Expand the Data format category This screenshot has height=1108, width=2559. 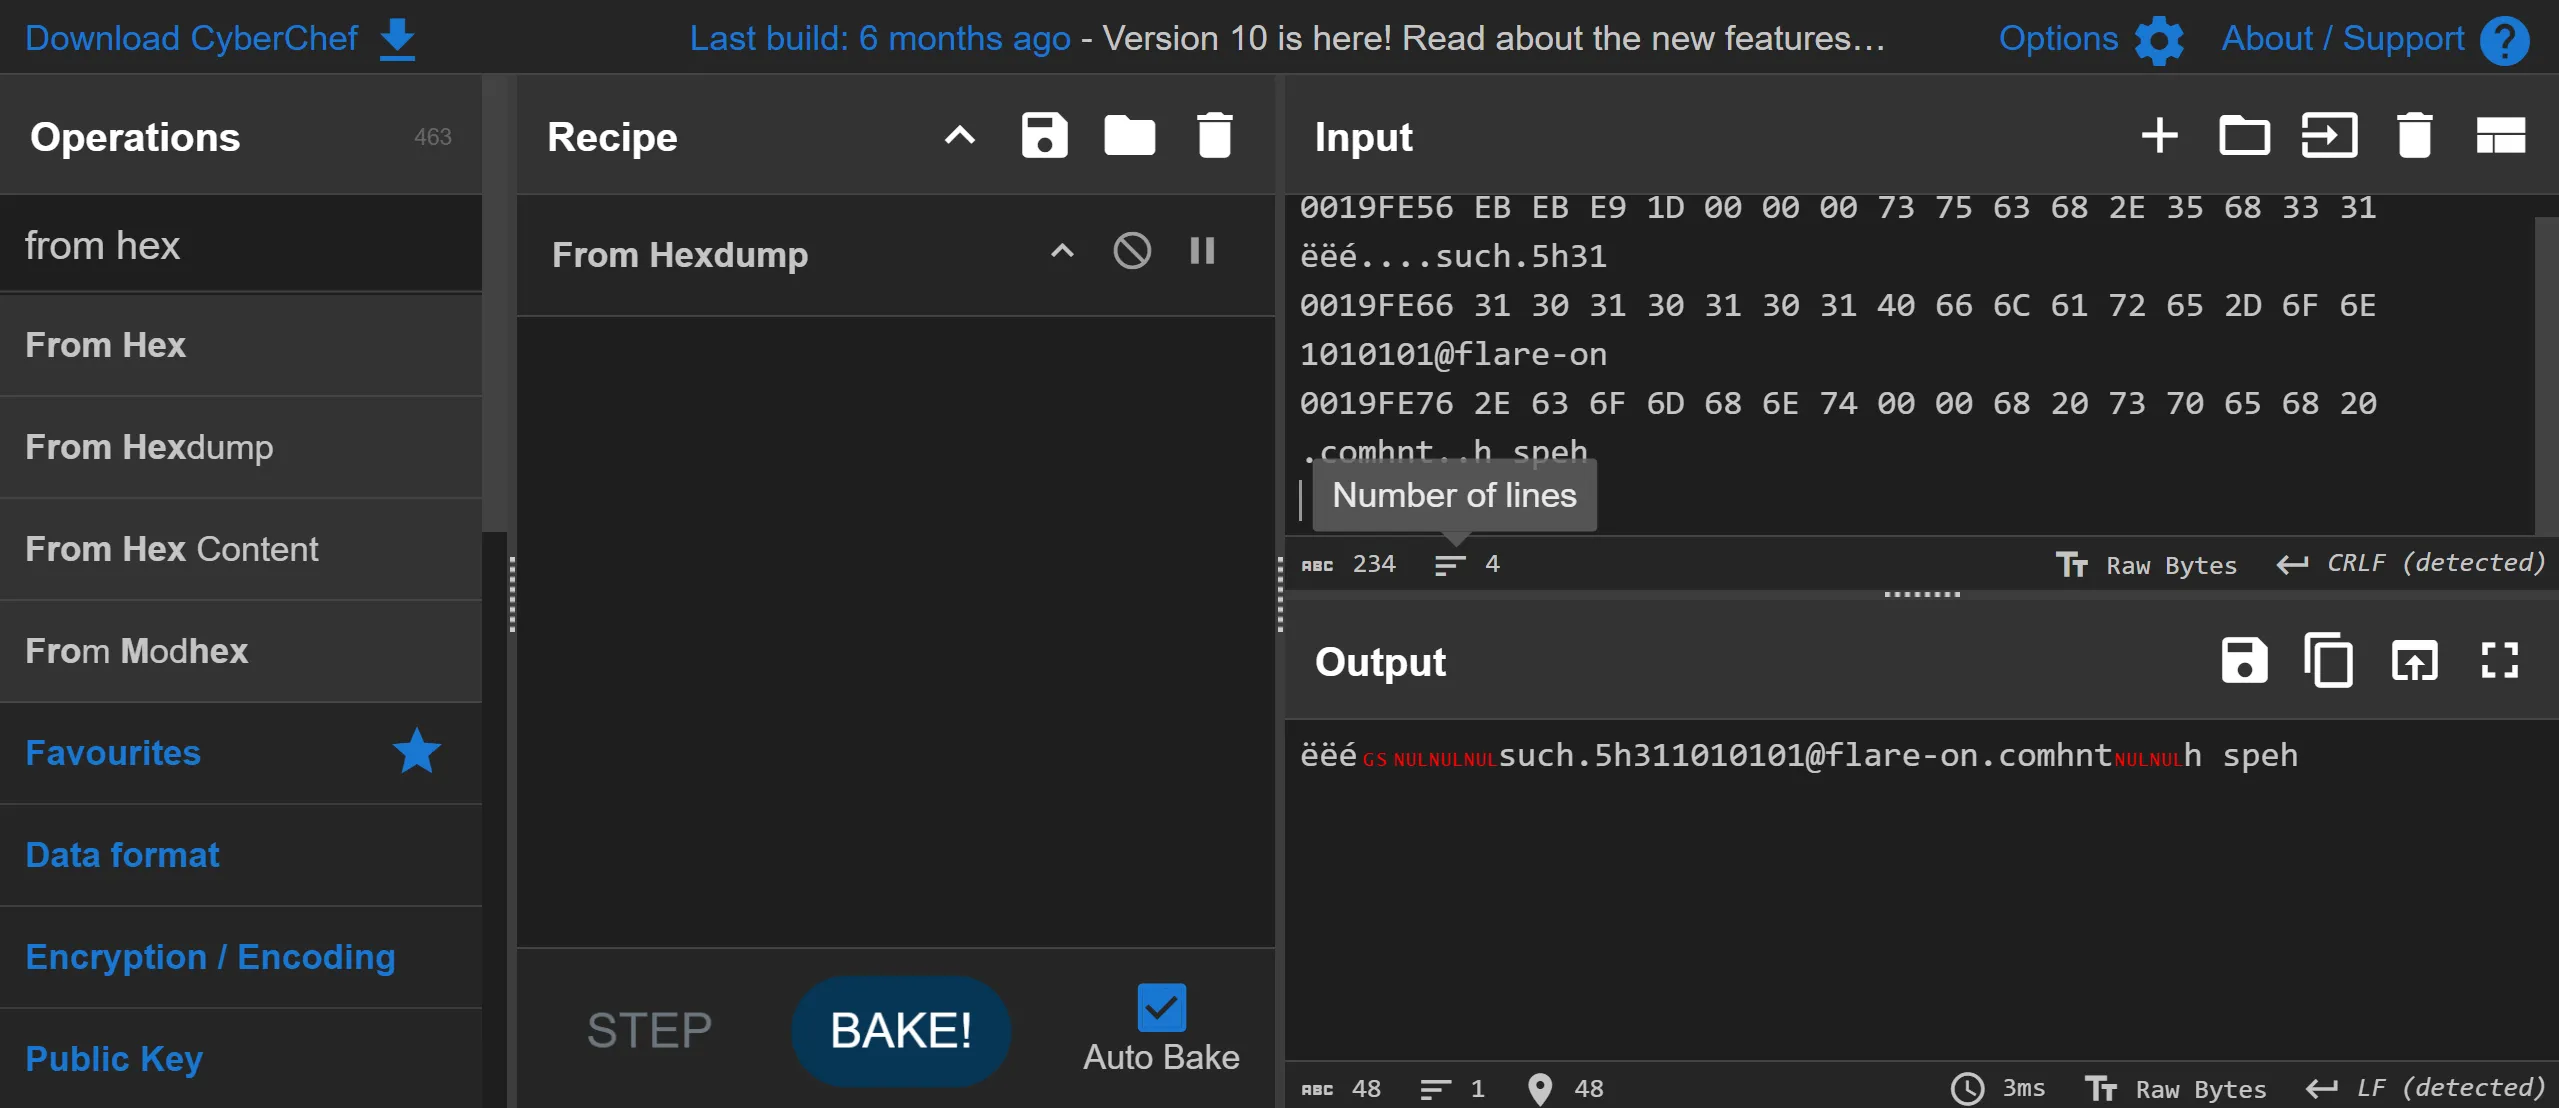pyautogui.click(x=122, y=855)
